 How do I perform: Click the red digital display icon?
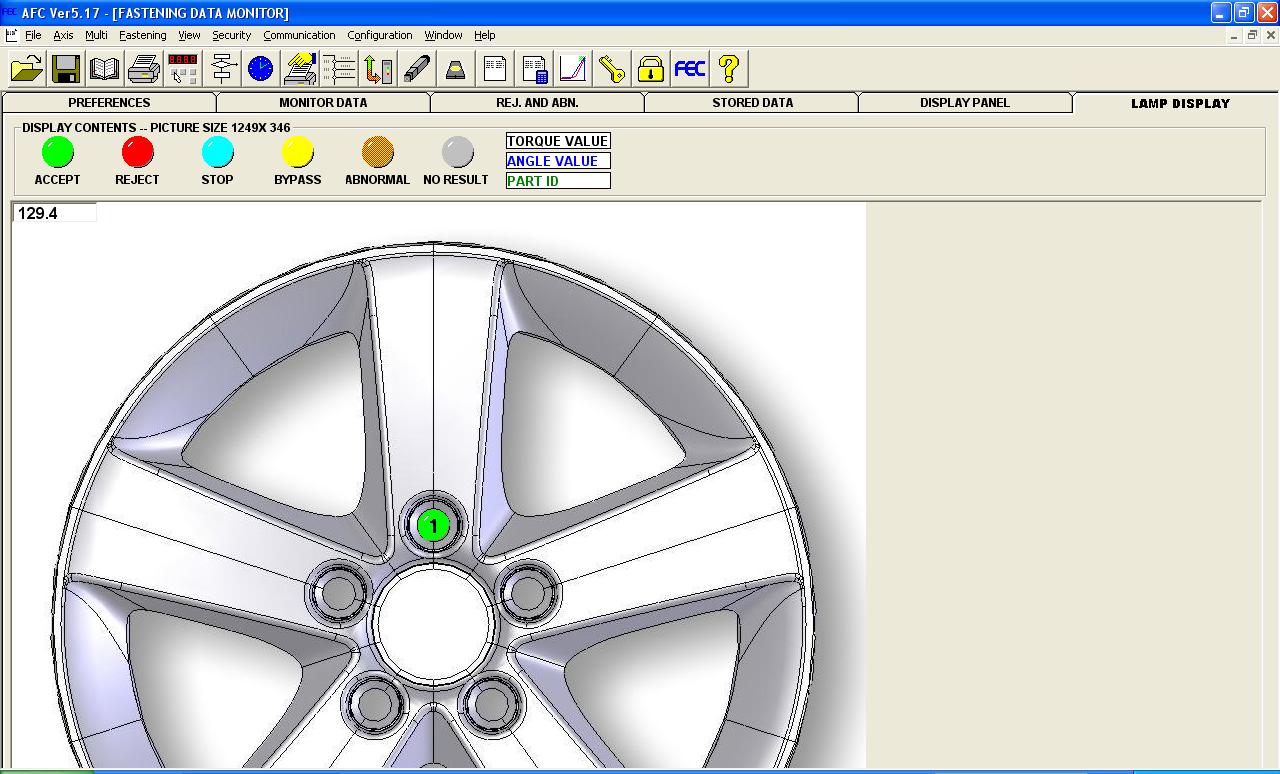pyautogui.click(x=183, y=69)
